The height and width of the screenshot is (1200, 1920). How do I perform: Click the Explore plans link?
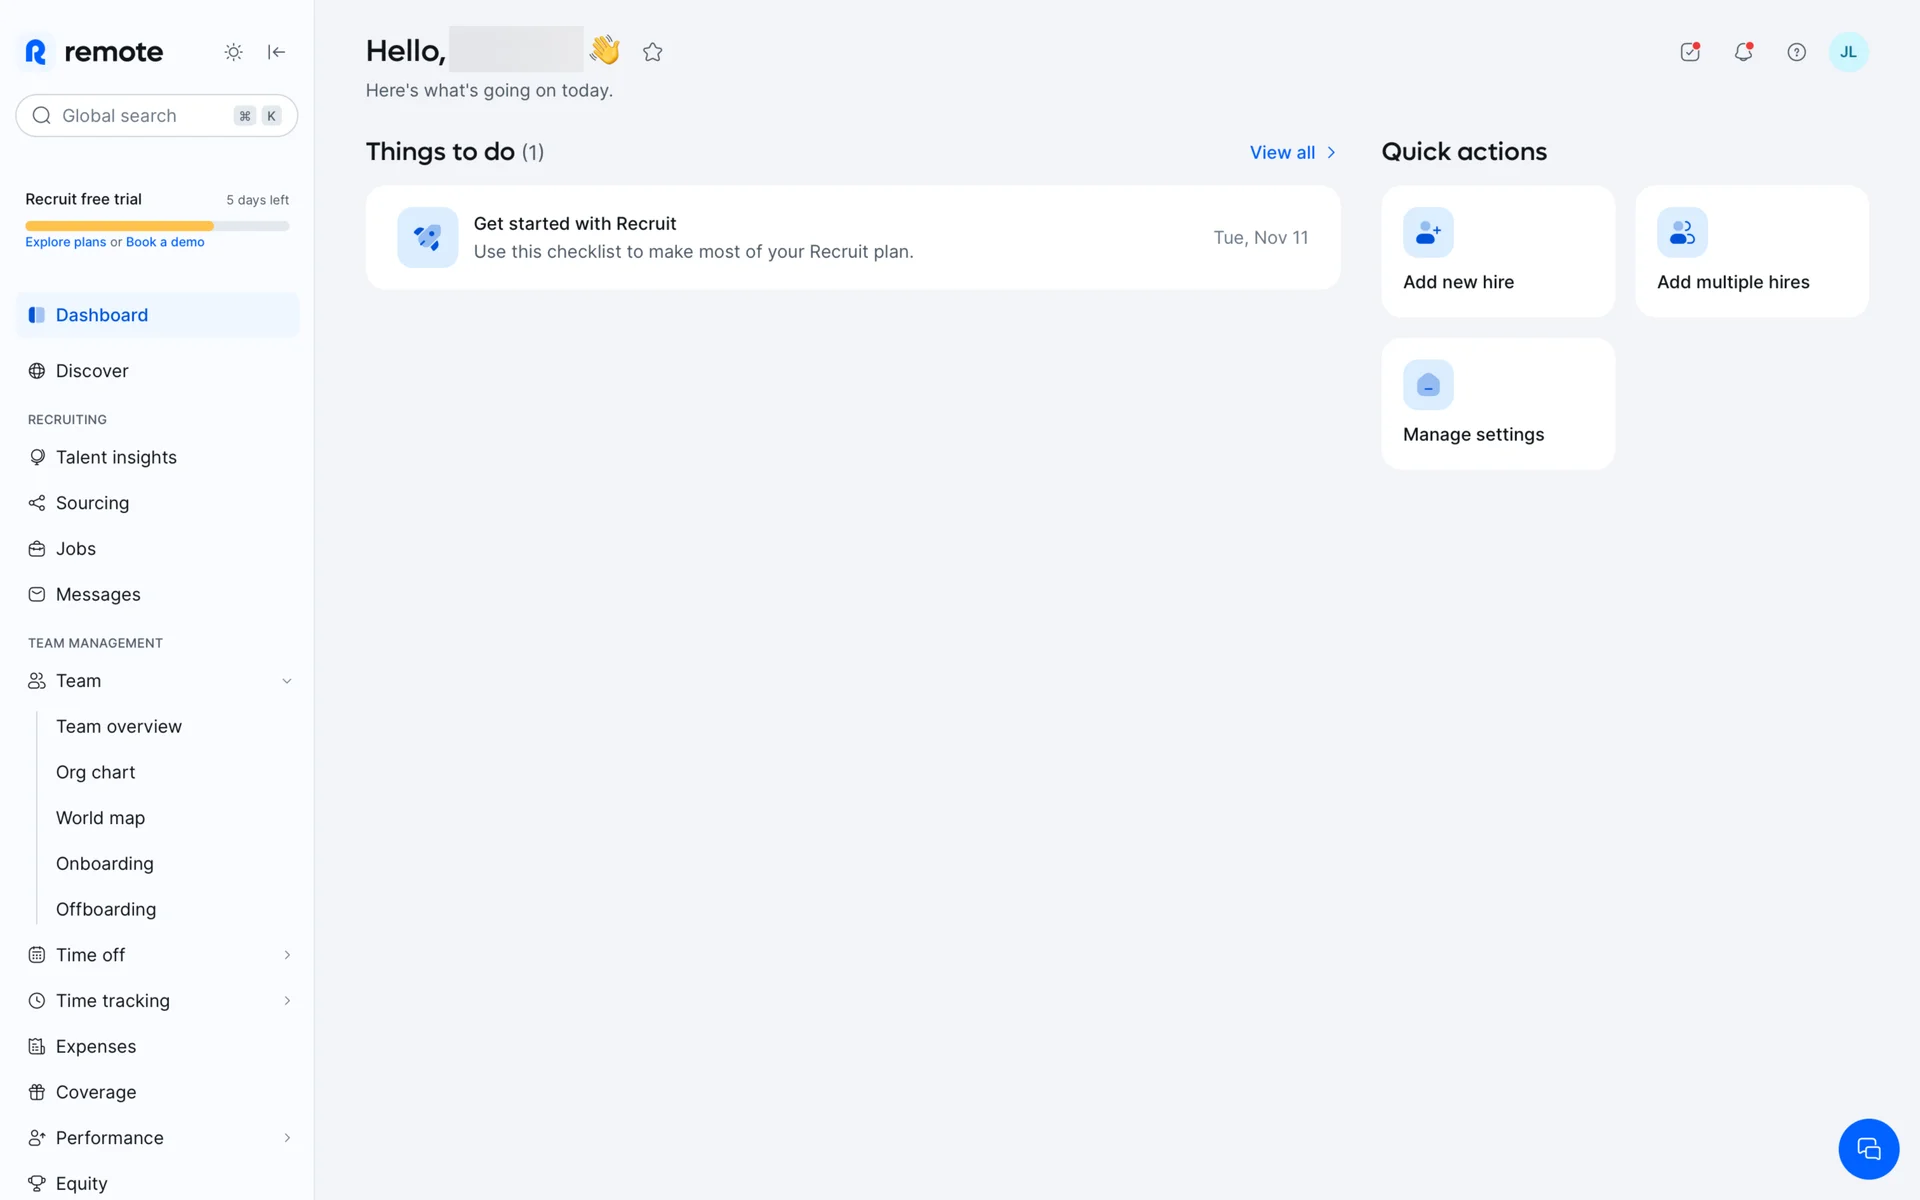65,242
